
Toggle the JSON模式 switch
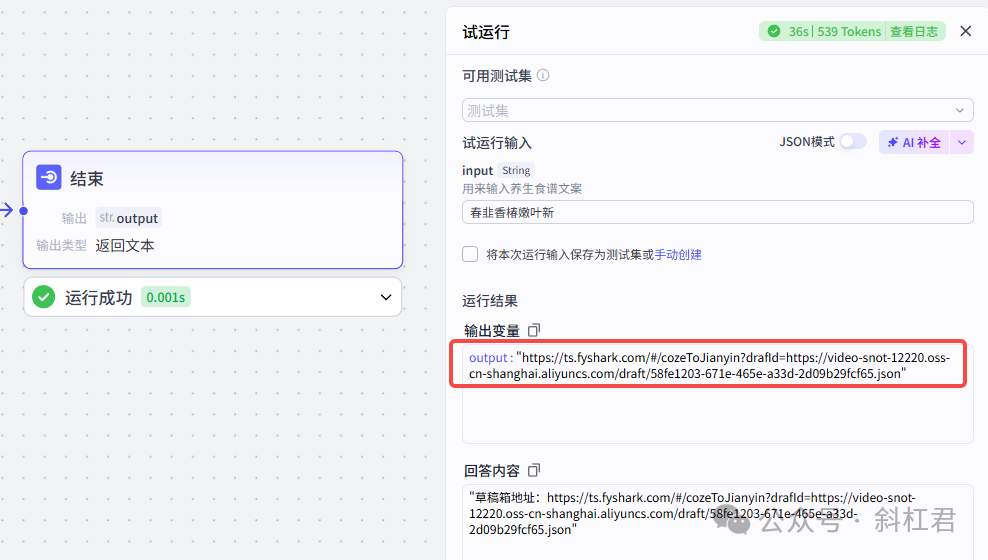coord(853,142)
